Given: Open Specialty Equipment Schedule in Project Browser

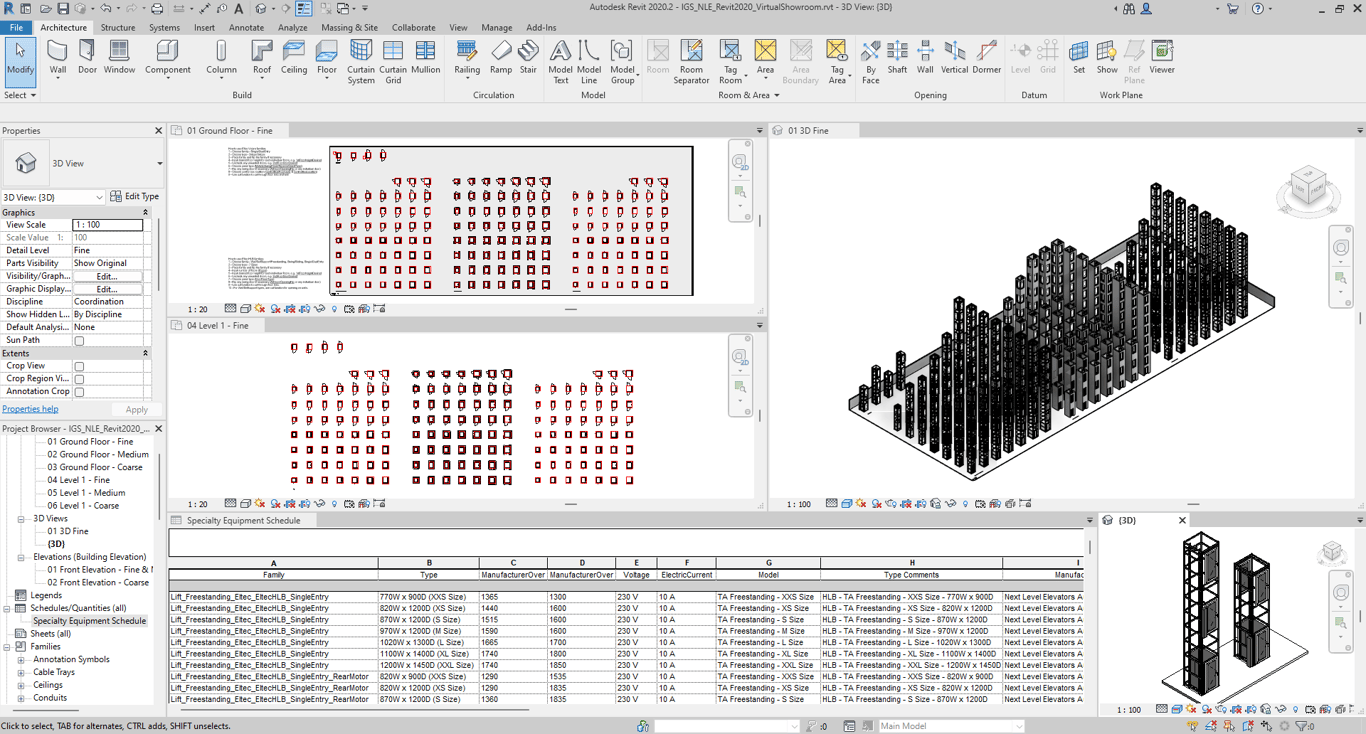Looking at the screenshot, I should point(89,621).
